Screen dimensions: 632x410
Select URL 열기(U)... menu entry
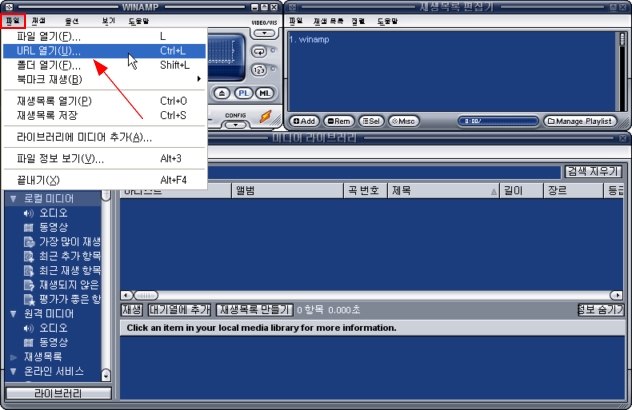click(x=104, y=51)
